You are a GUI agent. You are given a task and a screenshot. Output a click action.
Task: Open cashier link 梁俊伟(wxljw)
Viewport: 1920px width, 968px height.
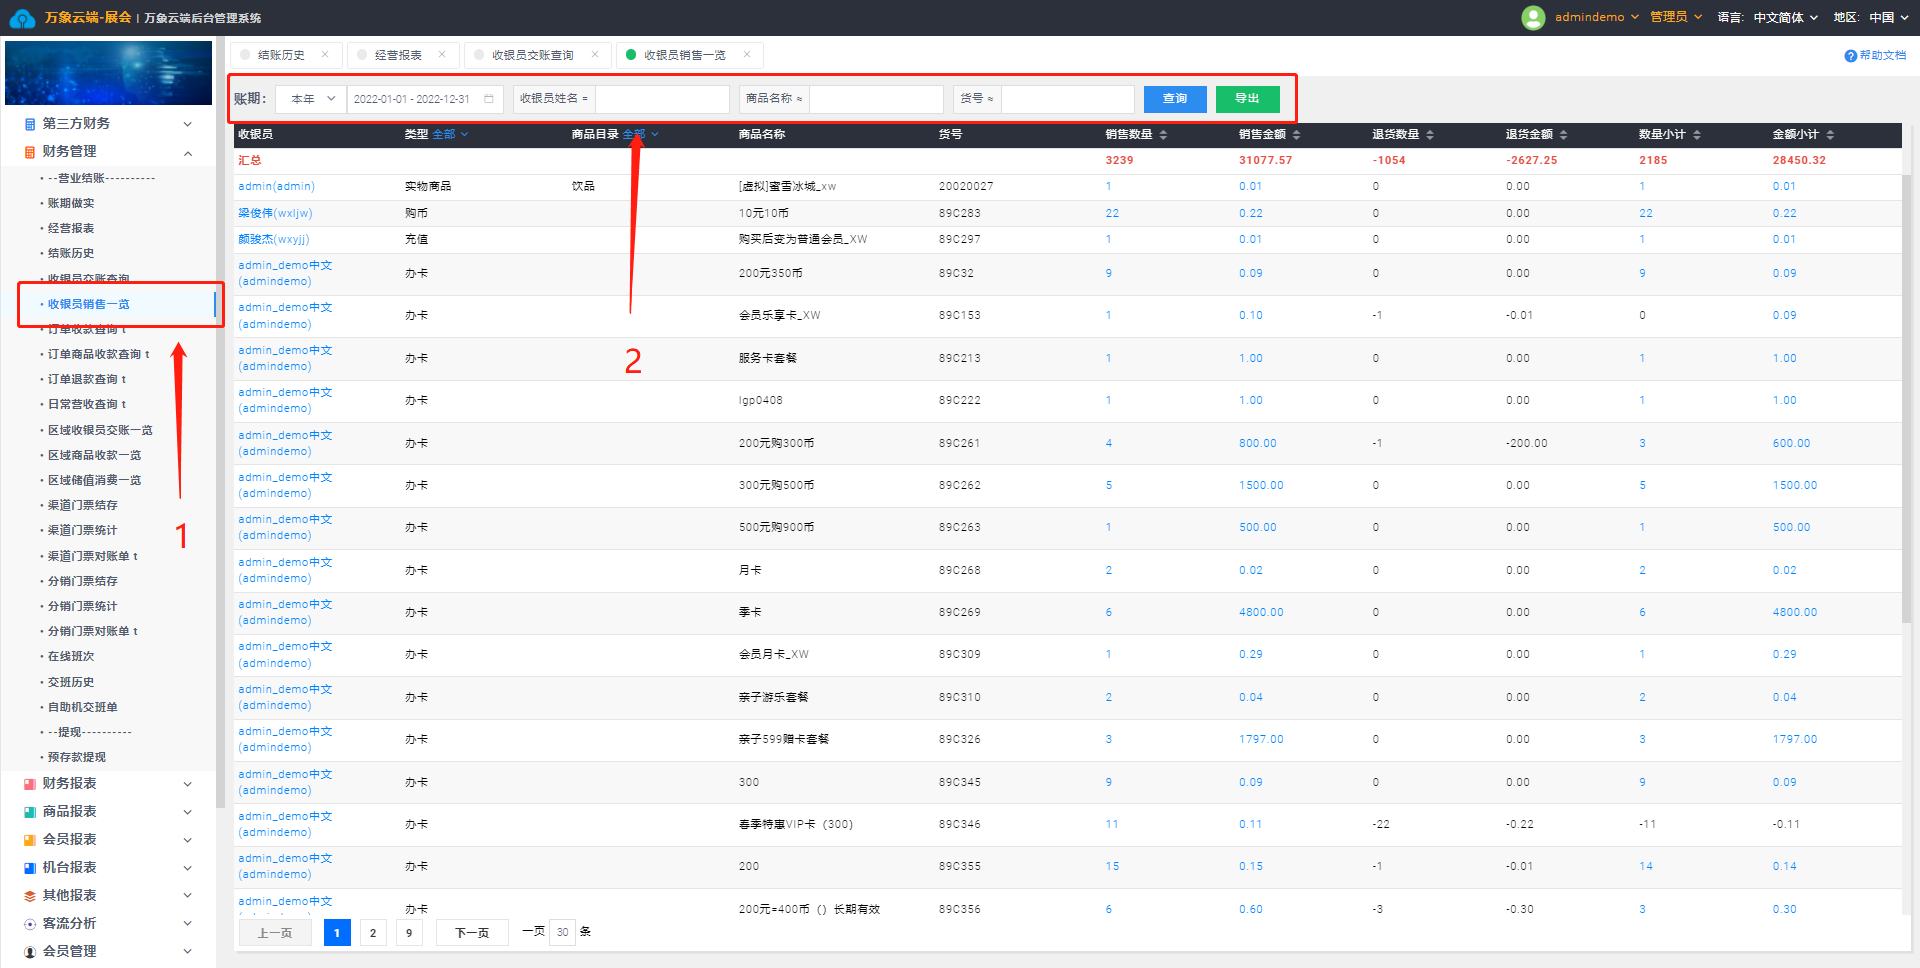coord(275,214)
